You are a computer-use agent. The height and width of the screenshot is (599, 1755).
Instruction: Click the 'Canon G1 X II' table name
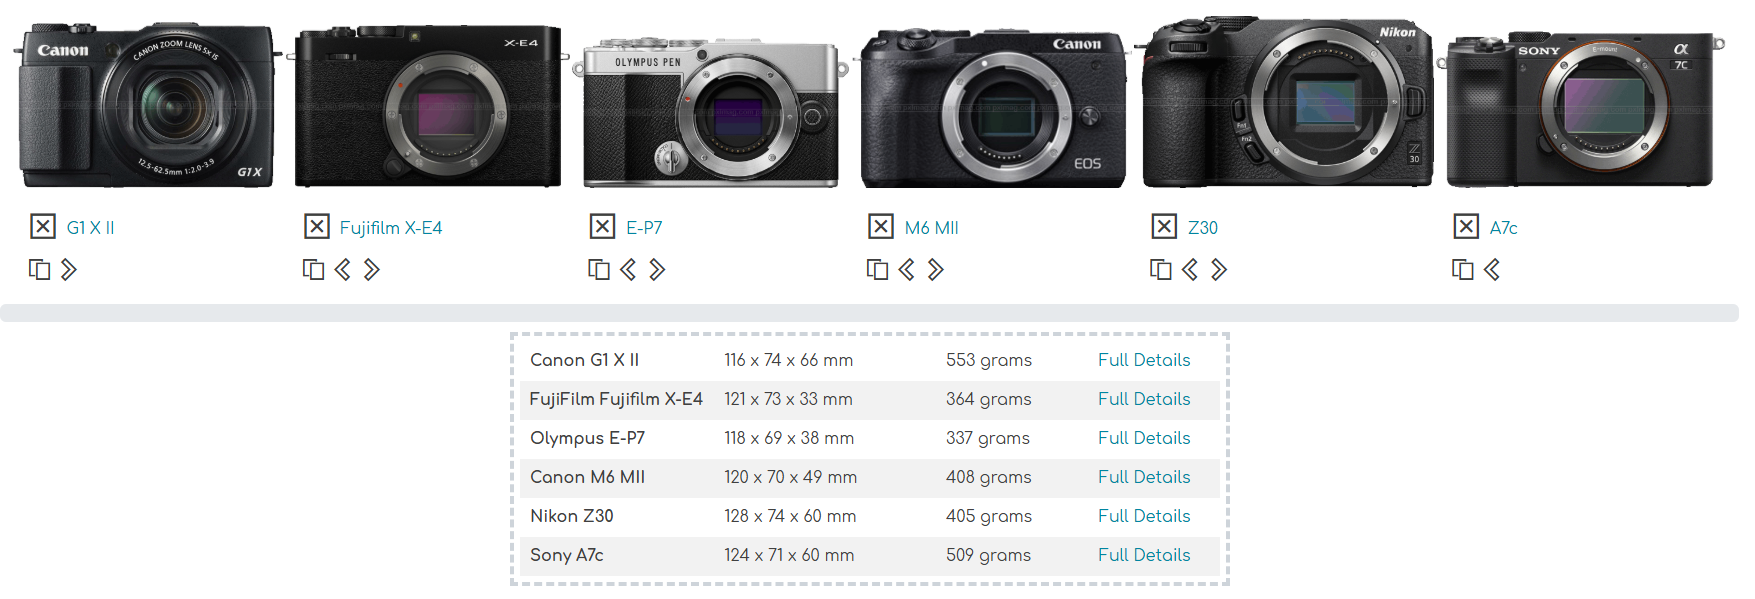tap(585, 360)
